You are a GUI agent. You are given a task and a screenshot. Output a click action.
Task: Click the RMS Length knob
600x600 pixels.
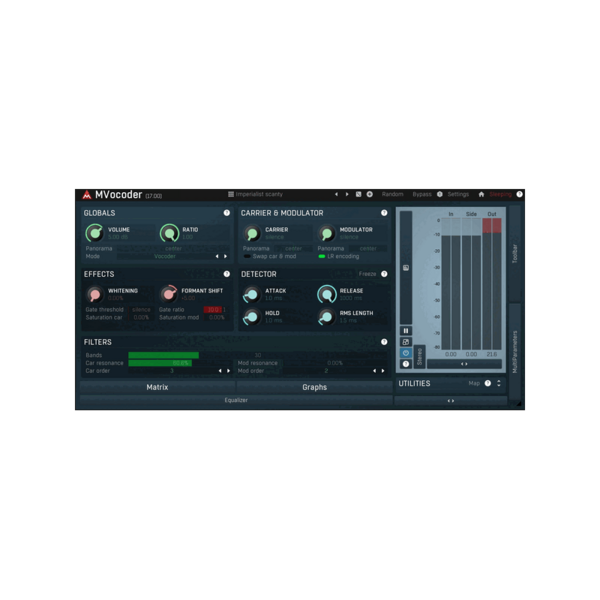point(326,316)
